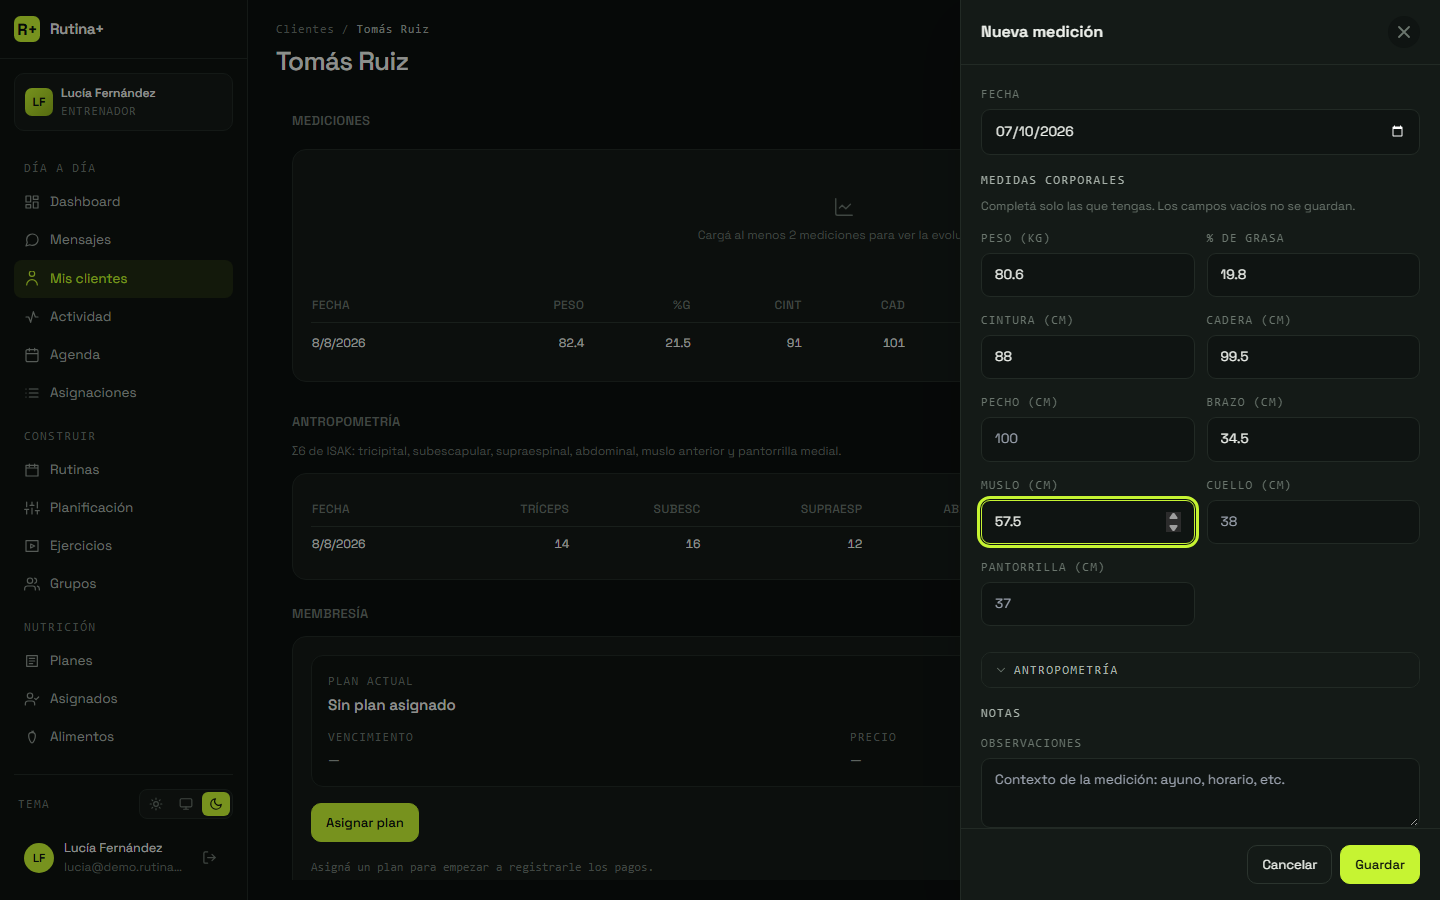This screenshot has height=900, width=1440.
Task: Click the Fecha date input
Action: 1200,132
